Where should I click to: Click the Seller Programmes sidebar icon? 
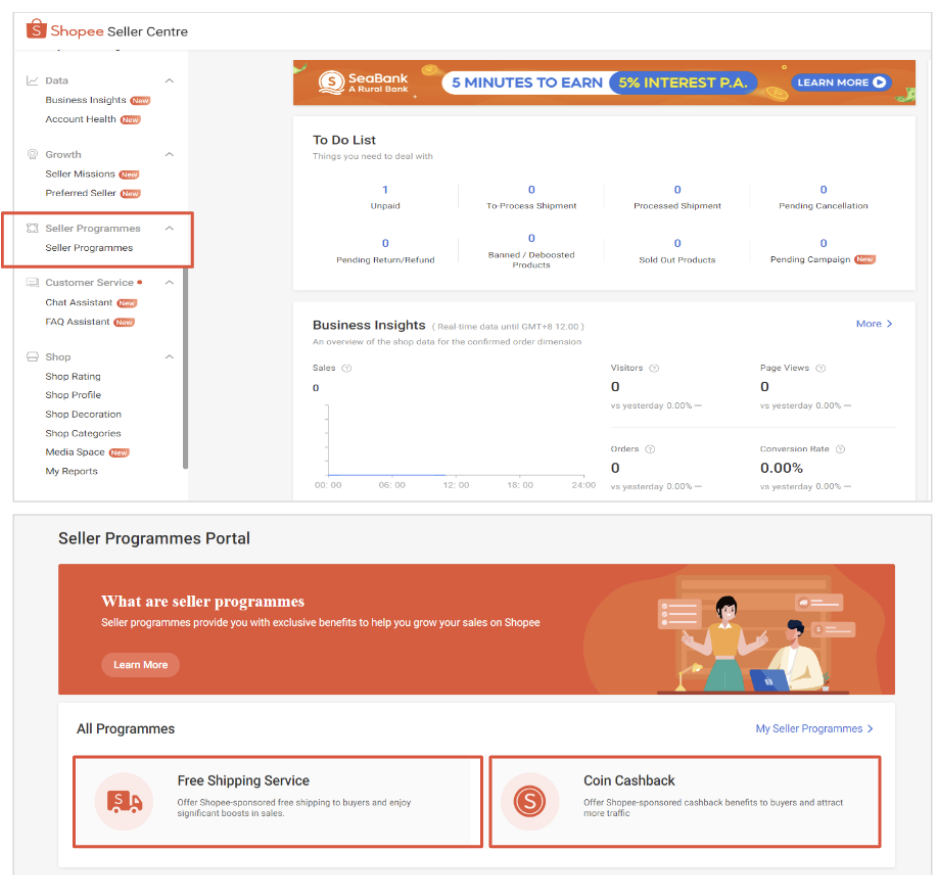point(33,228)
